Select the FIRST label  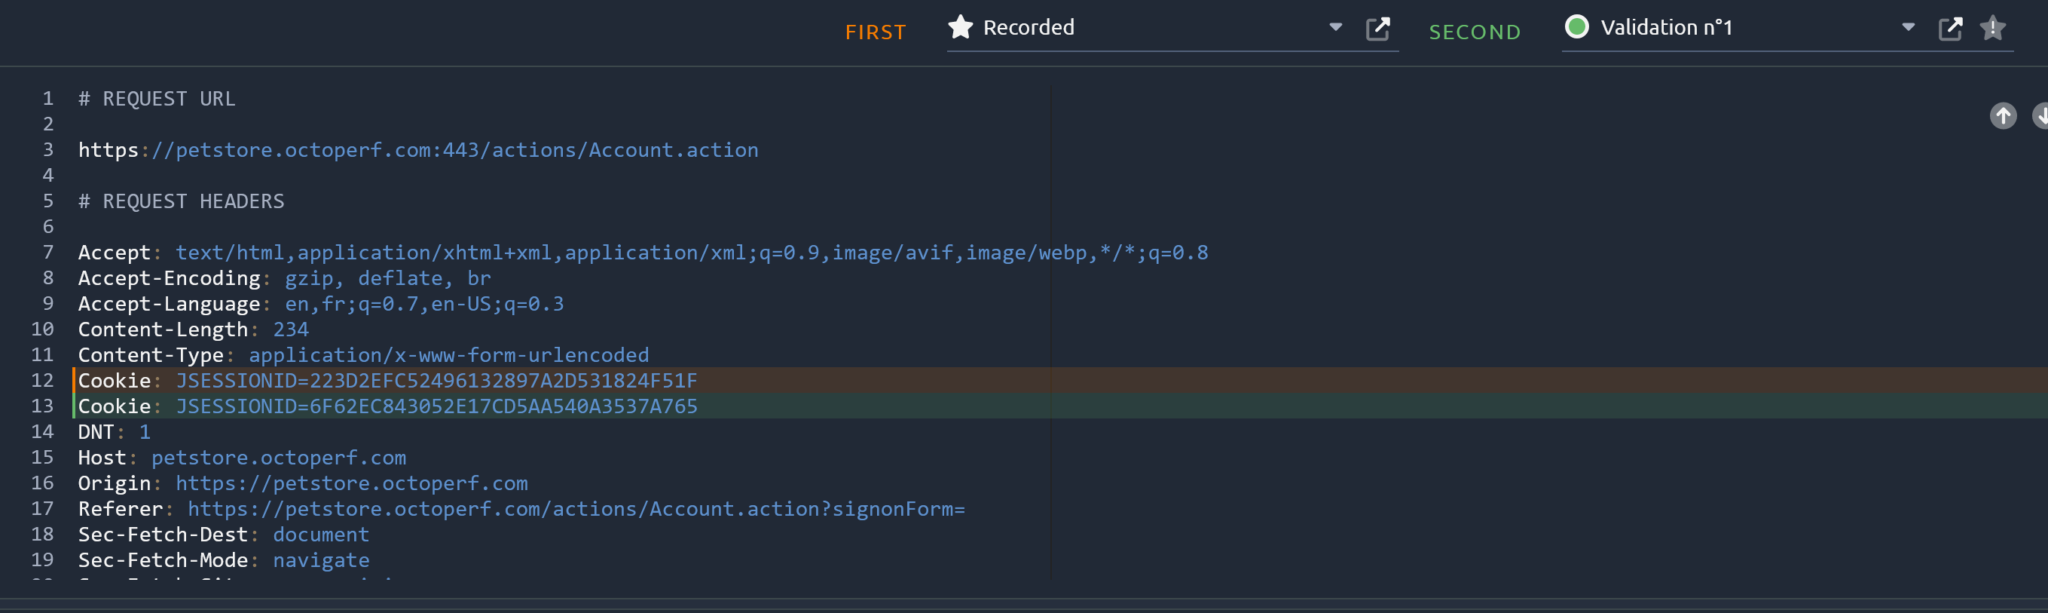coord(875,32)
